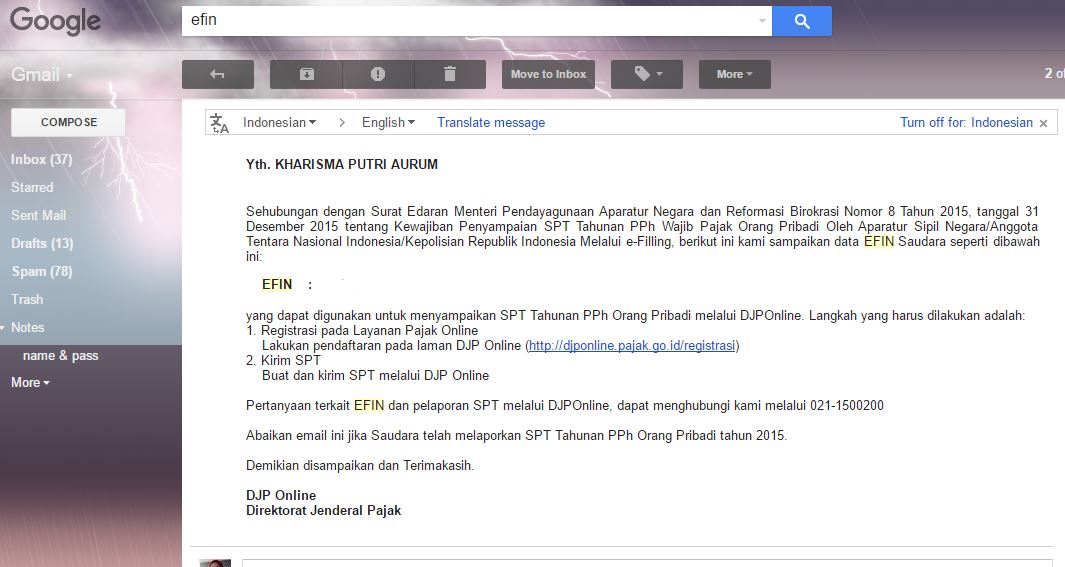Image resolution: width=1065 pixels, height=567 pixels.
Task: Click the Move to Inbox button
Action: [x=548, y=74]
